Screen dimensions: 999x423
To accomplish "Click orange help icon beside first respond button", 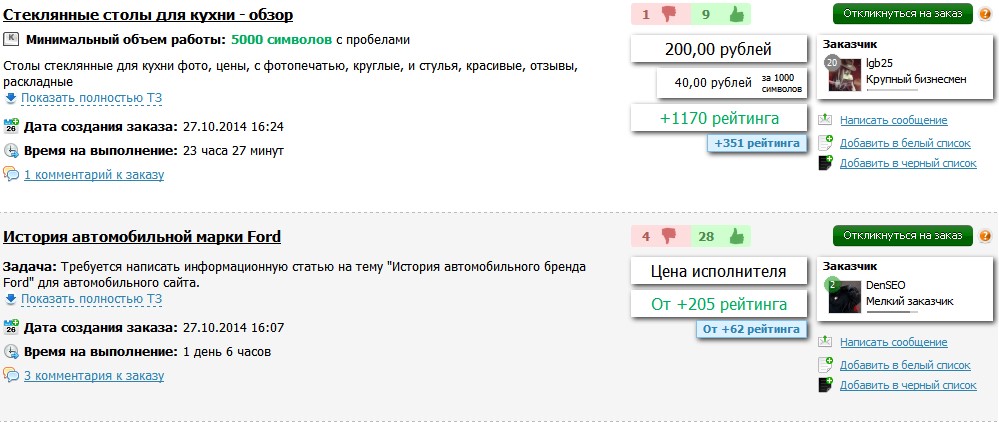I will (985, 15).
